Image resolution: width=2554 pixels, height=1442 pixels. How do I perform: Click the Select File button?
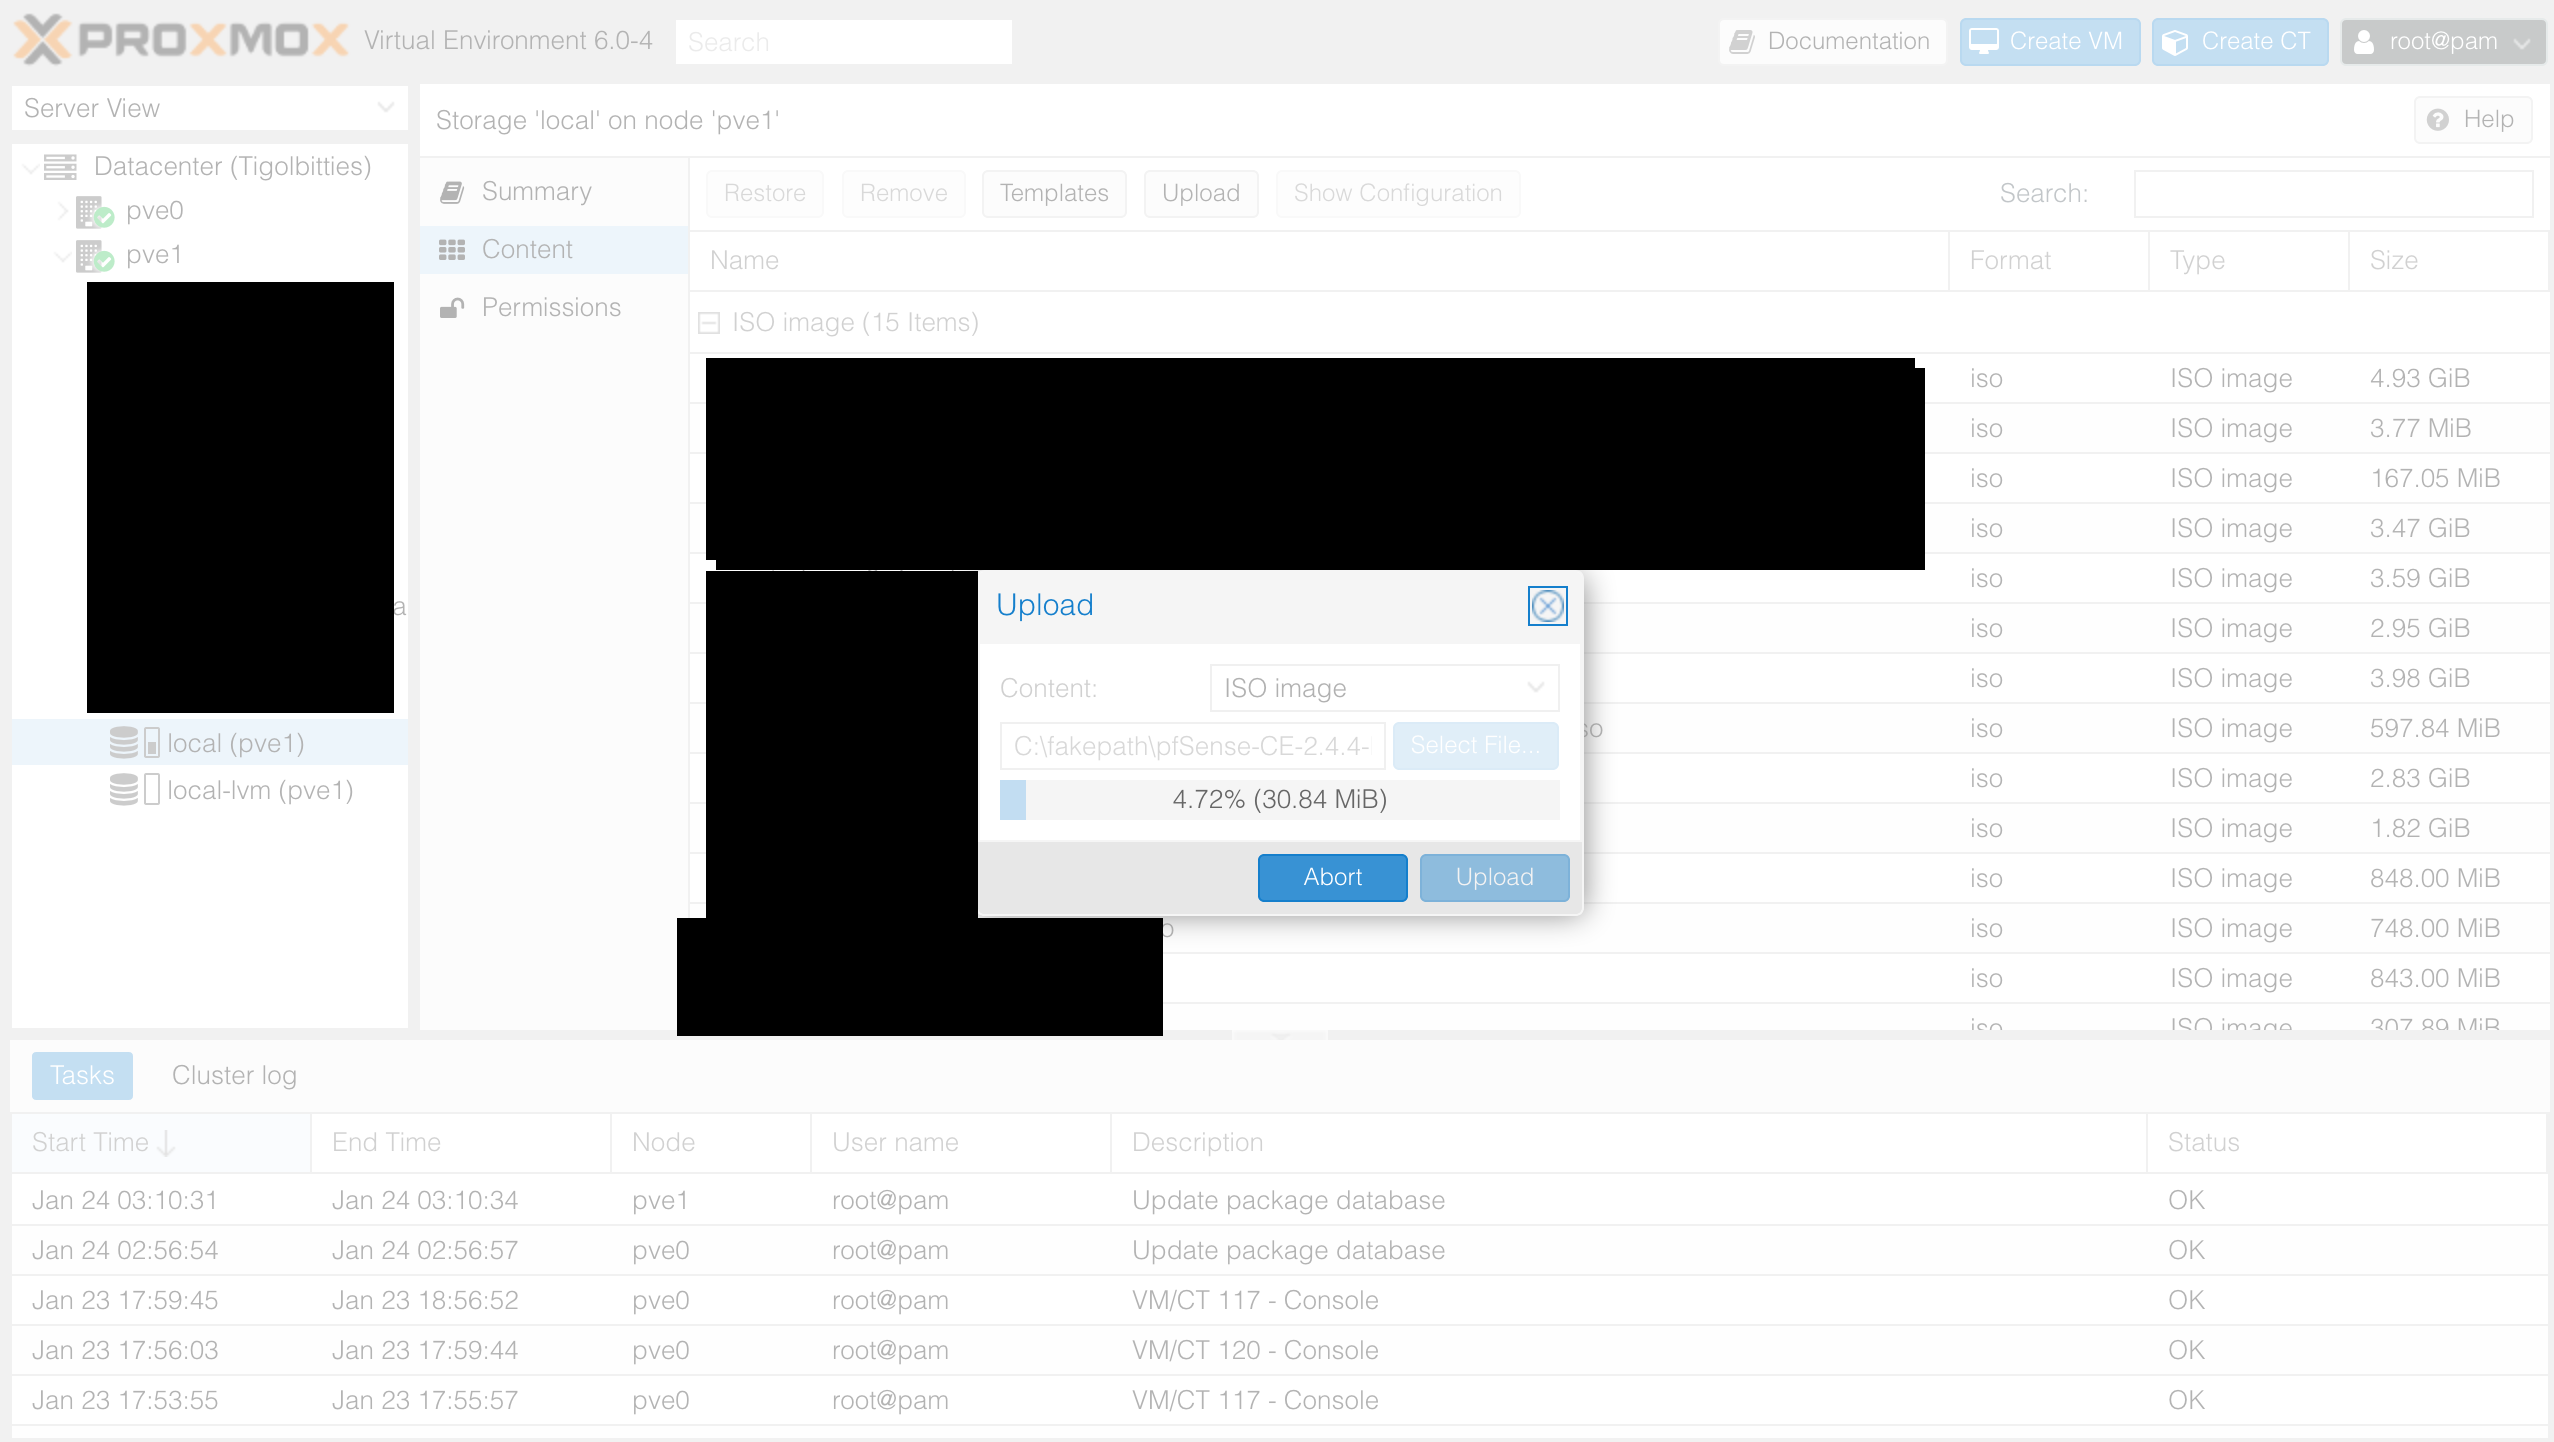click(1475, 745)
